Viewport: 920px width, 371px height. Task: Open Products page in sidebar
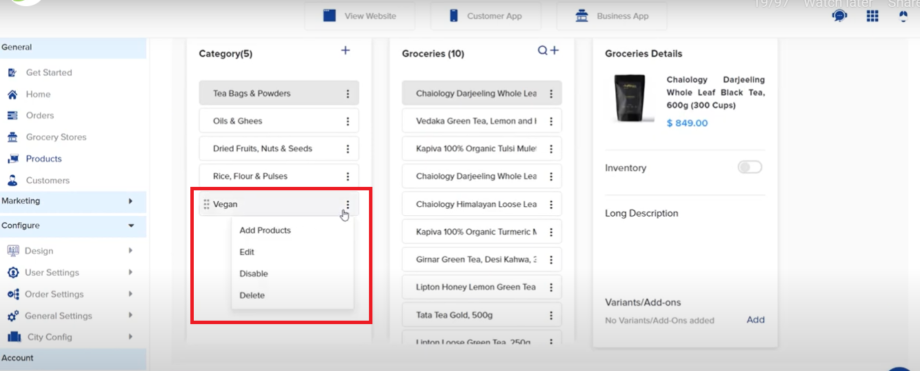tap(43, 159)
